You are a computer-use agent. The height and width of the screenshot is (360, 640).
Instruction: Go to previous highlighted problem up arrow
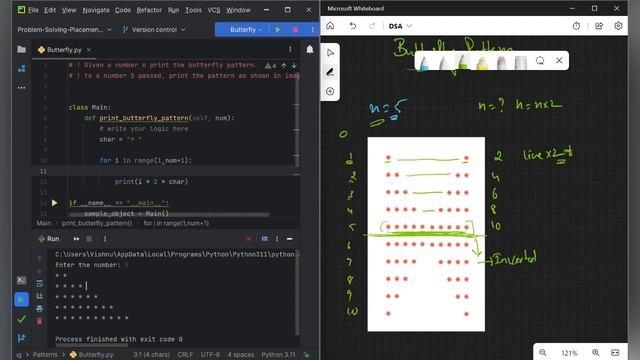pyautogui.click(x=284, y=65)
